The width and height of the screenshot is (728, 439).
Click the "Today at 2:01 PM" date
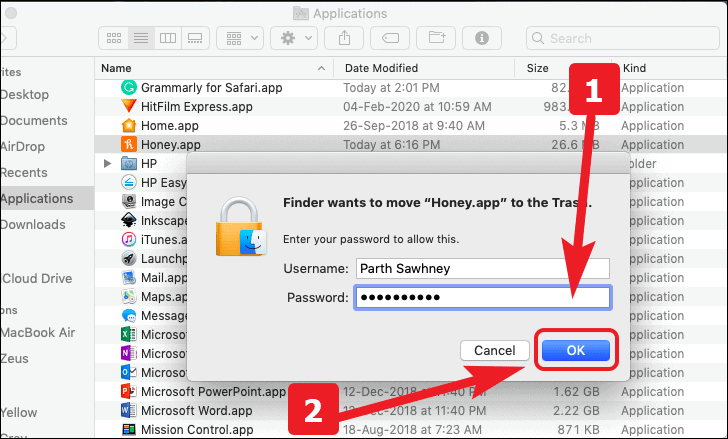point(391,88)
